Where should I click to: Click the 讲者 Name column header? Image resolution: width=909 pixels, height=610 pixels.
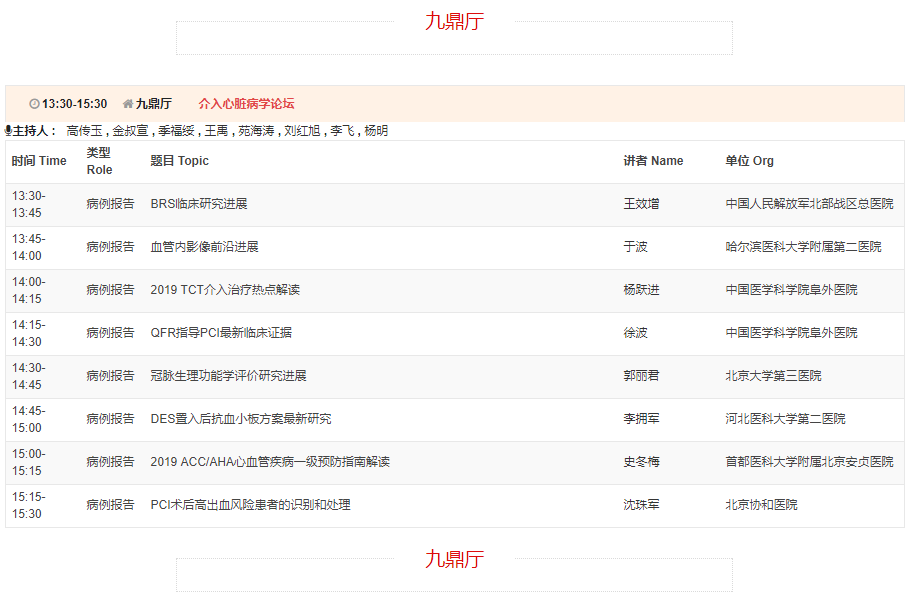[x=653, y=161]
